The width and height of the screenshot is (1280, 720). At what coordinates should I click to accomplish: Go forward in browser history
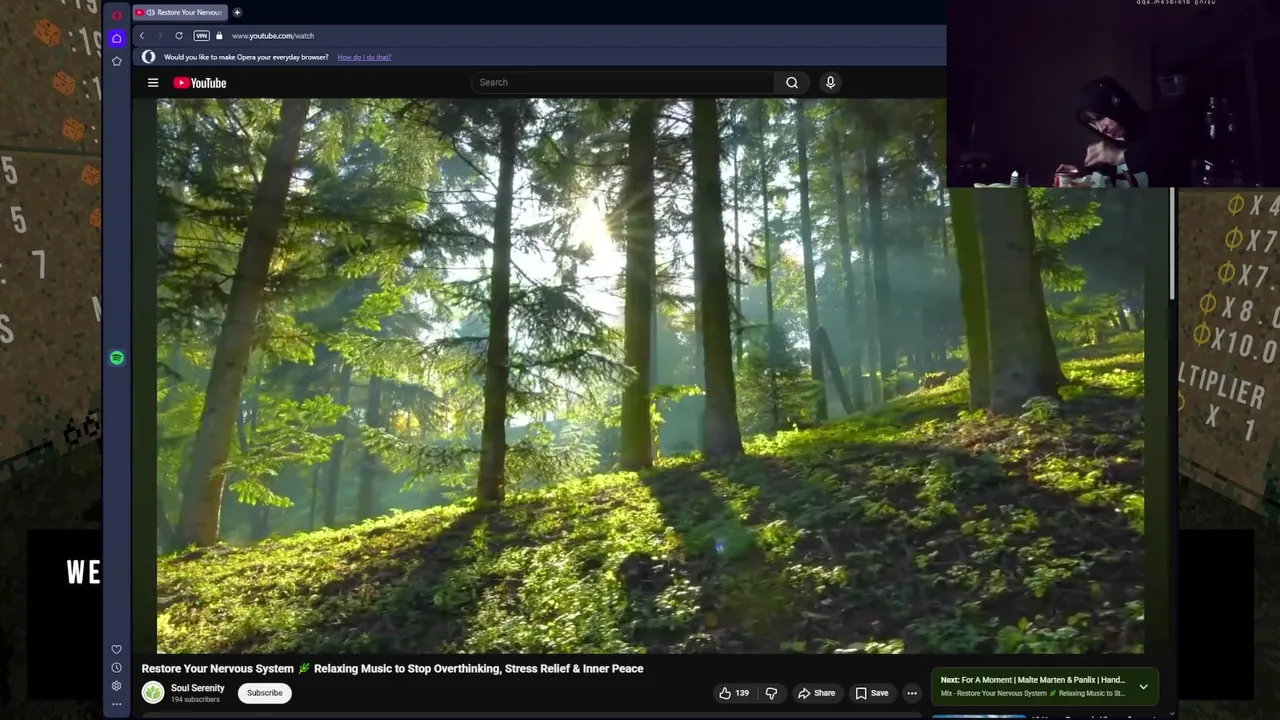[159, 36]
